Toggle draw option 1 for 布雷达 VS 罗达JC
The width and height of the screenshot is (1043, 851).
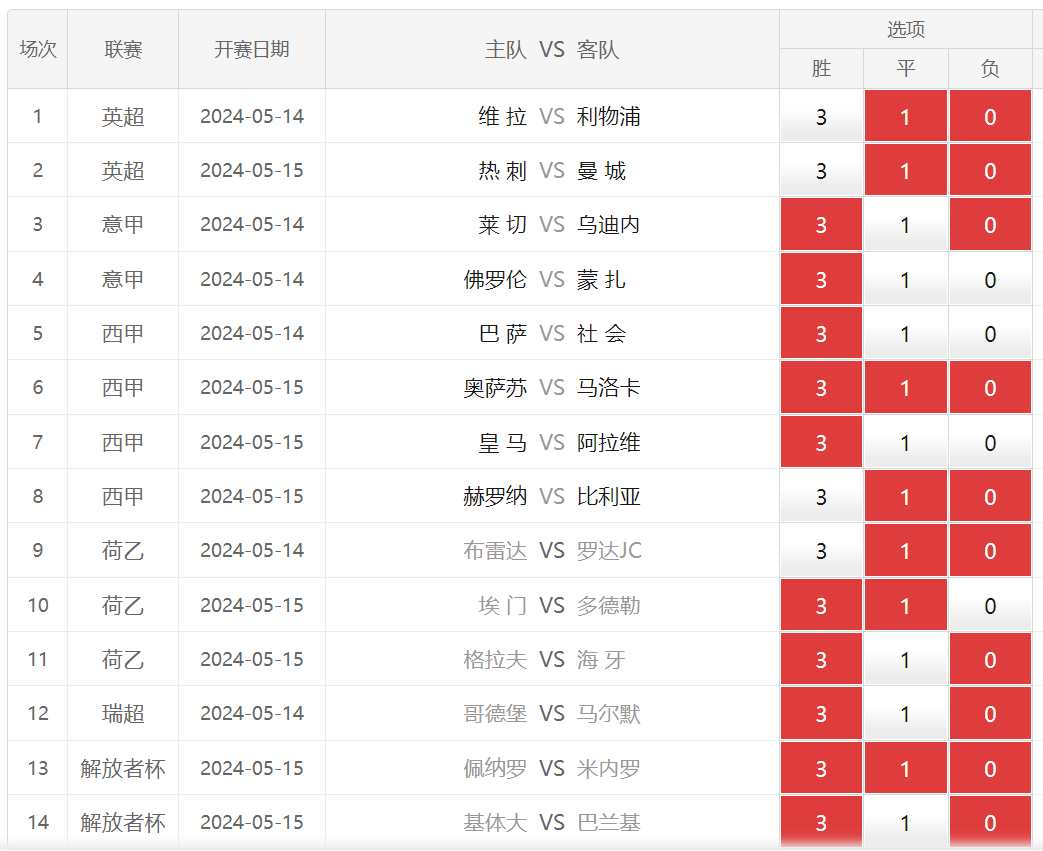905,550
